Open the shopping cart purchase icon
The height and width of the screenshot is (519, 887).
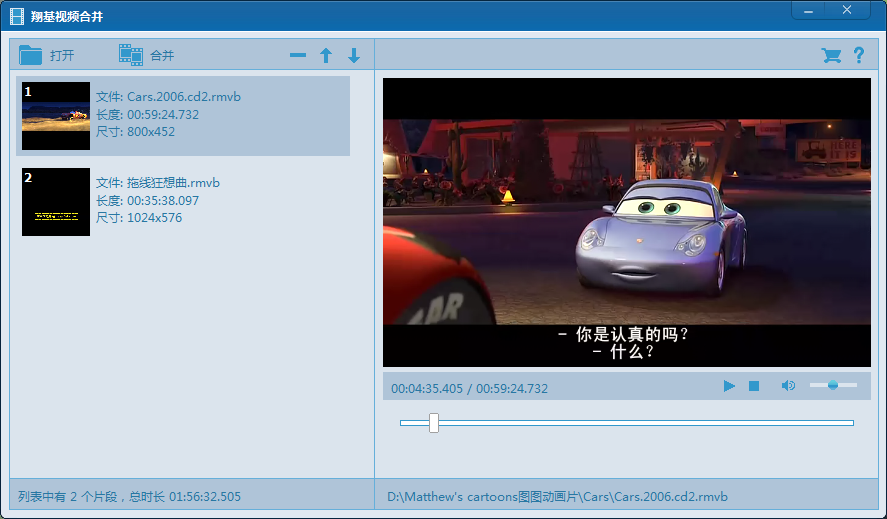831,55
